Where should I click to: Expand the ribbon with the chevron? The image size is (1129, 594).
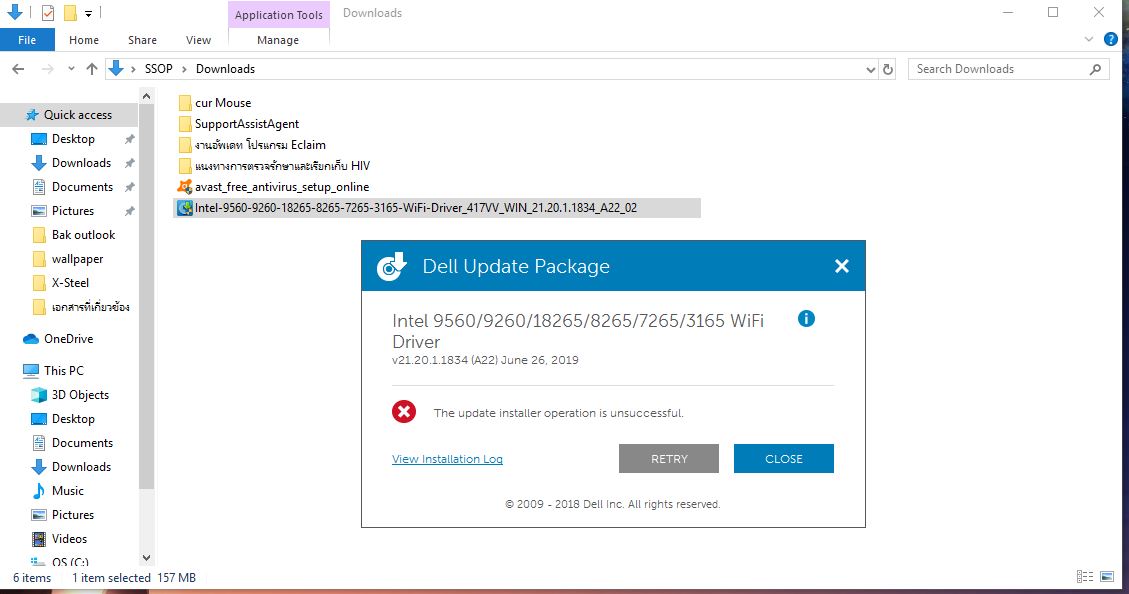tap(1089, 40)
